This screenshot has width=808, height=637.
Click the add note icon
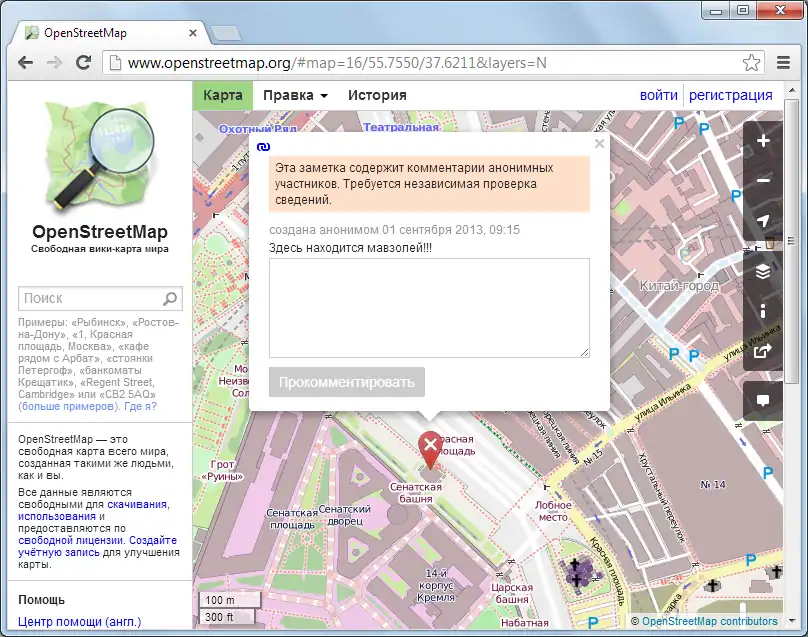764,400
